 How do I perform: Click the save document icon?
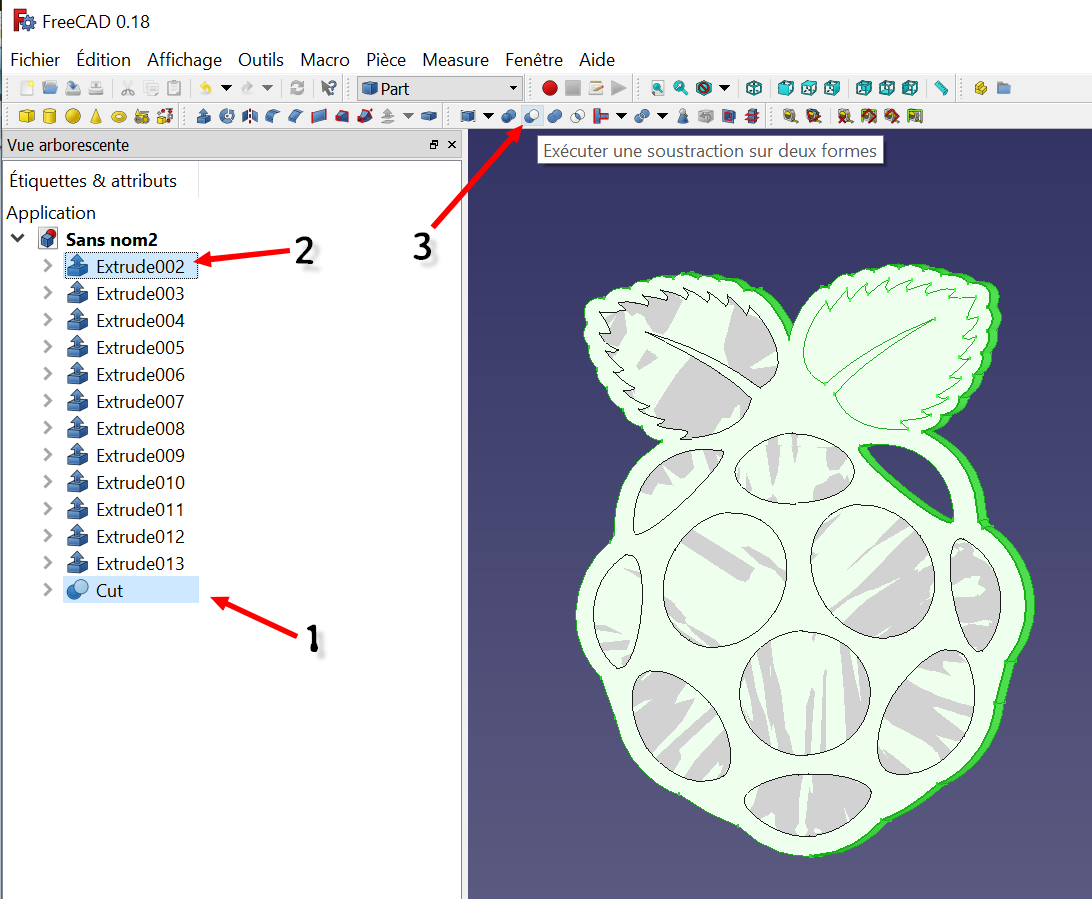click(72, 88)
